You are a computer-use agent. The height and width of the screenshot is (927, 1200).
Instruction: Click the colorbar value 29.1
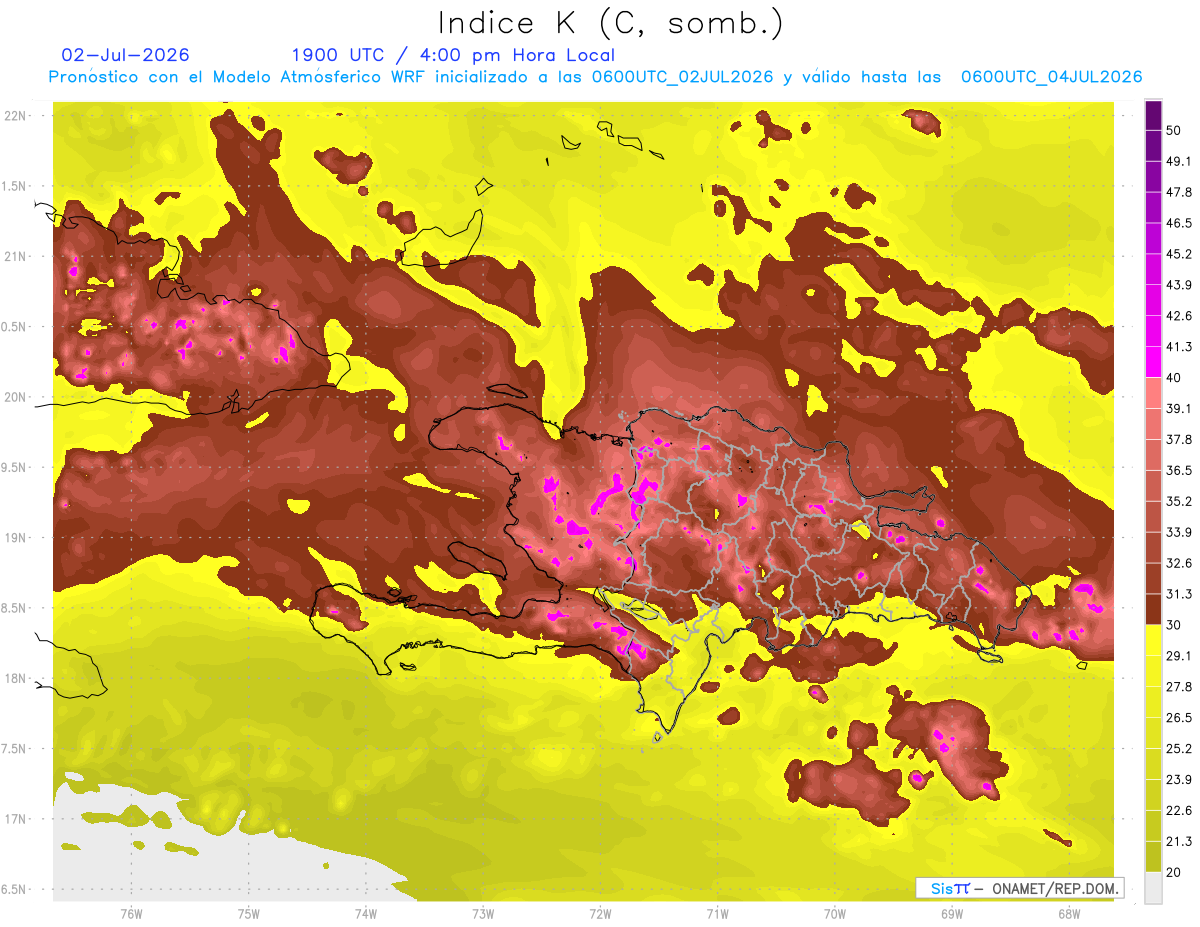coord(1178,656)
